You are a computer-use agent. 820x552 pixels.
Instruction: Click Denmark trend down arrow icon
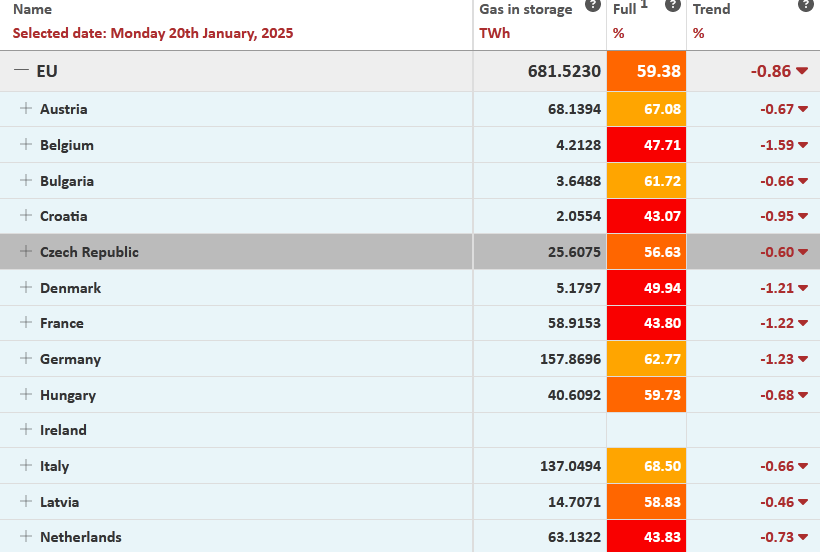(x=803, y=288)
